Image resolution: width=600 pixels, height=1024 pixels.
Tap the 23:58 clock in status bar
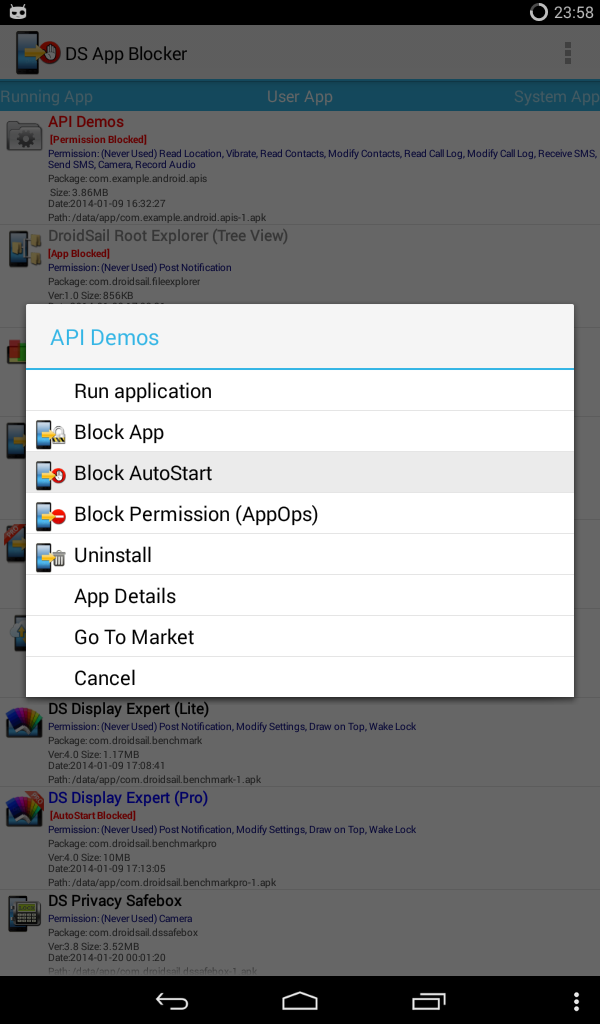(x=573, y=13)
